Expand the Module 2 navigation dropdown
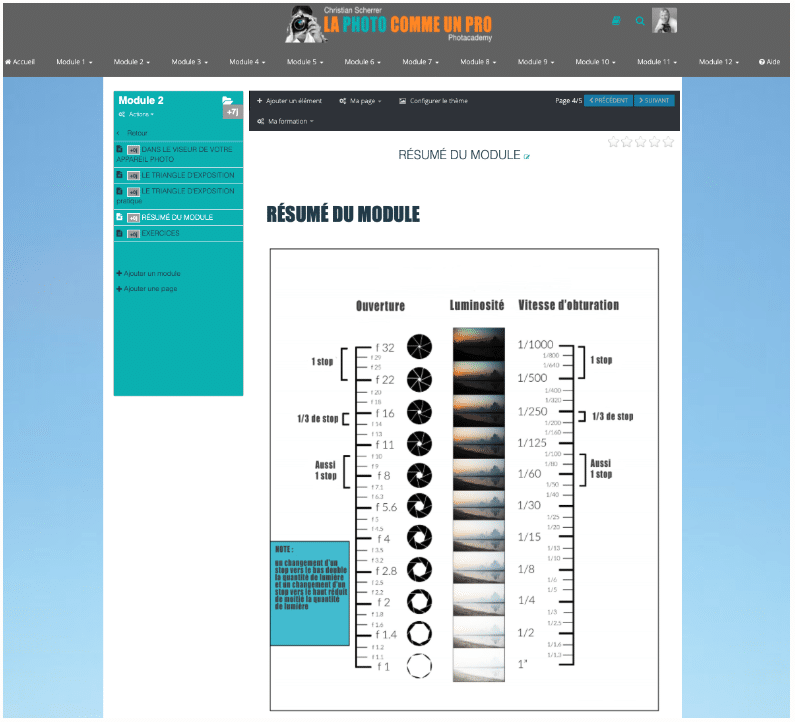 pos(131,62)
